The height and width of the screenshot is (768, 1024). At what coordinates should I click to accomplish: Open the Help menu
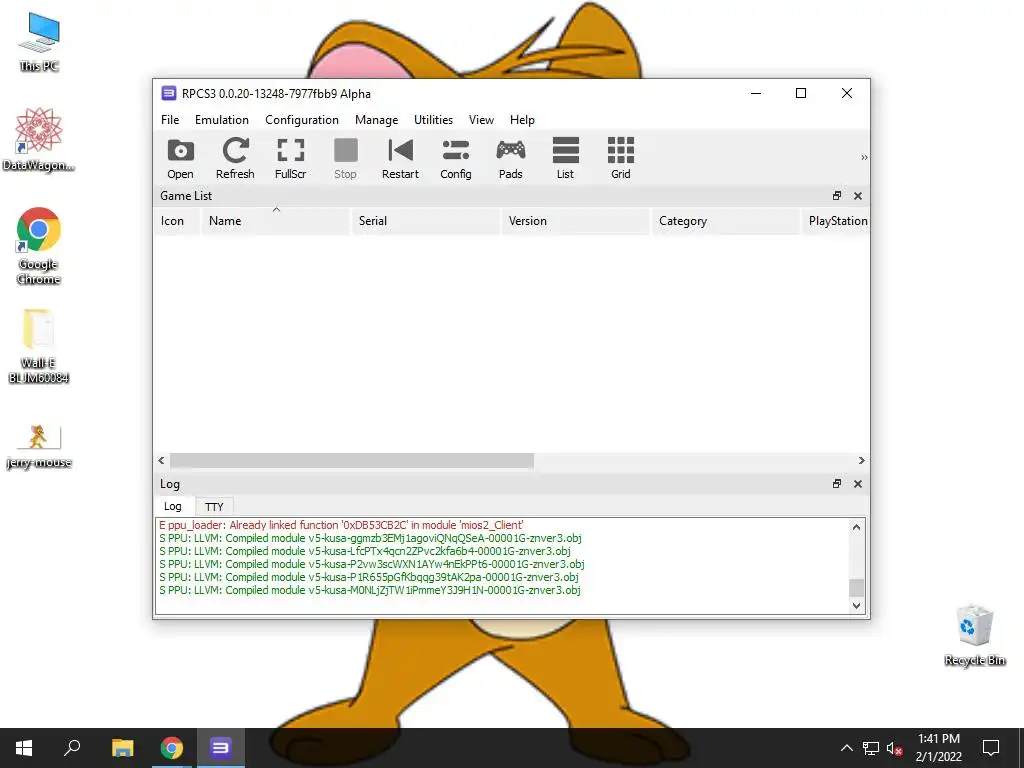coord(522,120)
